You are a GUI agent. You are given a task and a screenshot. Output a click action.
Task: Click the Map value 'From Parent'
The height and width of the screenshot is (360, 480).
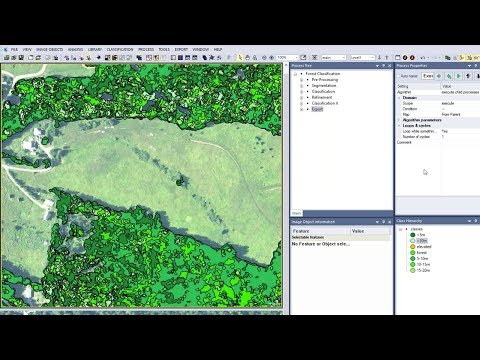click(x=451, y=114)
